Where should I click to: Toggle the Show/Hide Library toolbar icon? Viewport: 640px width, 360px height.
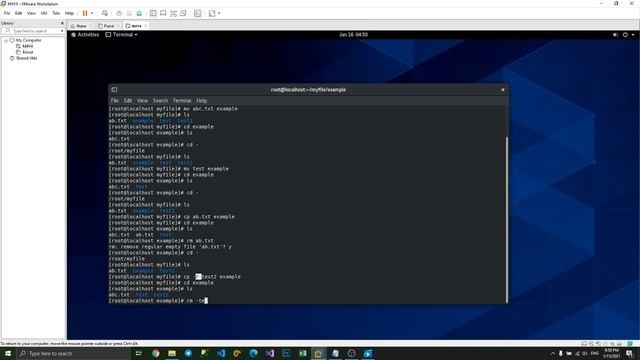point(153,13)
